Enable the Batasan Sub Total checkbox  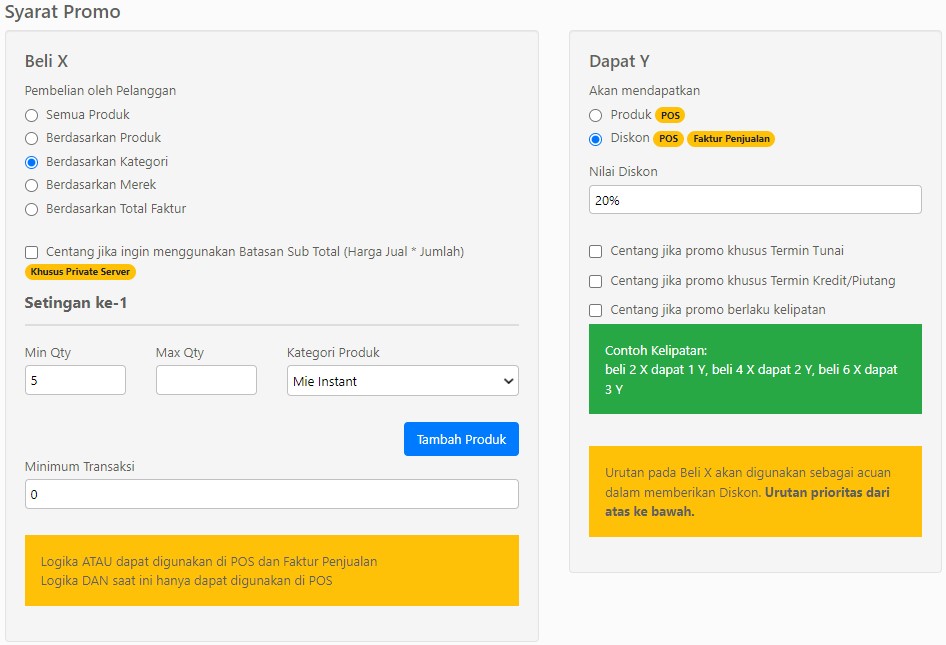(32, 252)
